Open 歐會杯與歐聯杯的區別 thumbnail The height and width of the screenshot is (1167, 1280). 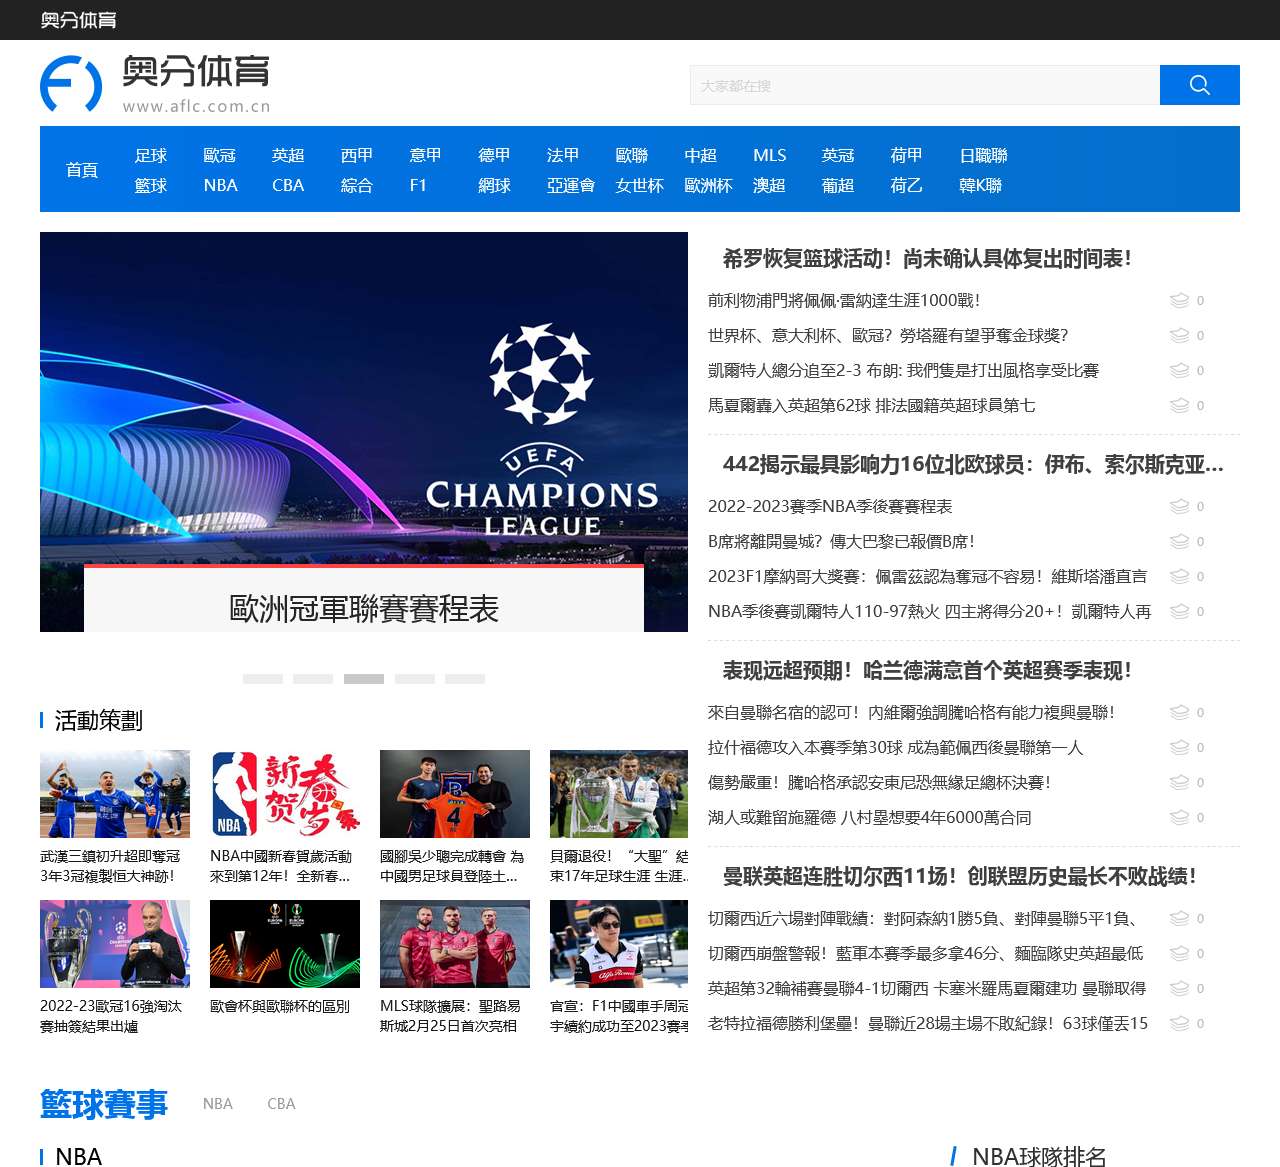(285, 944)
